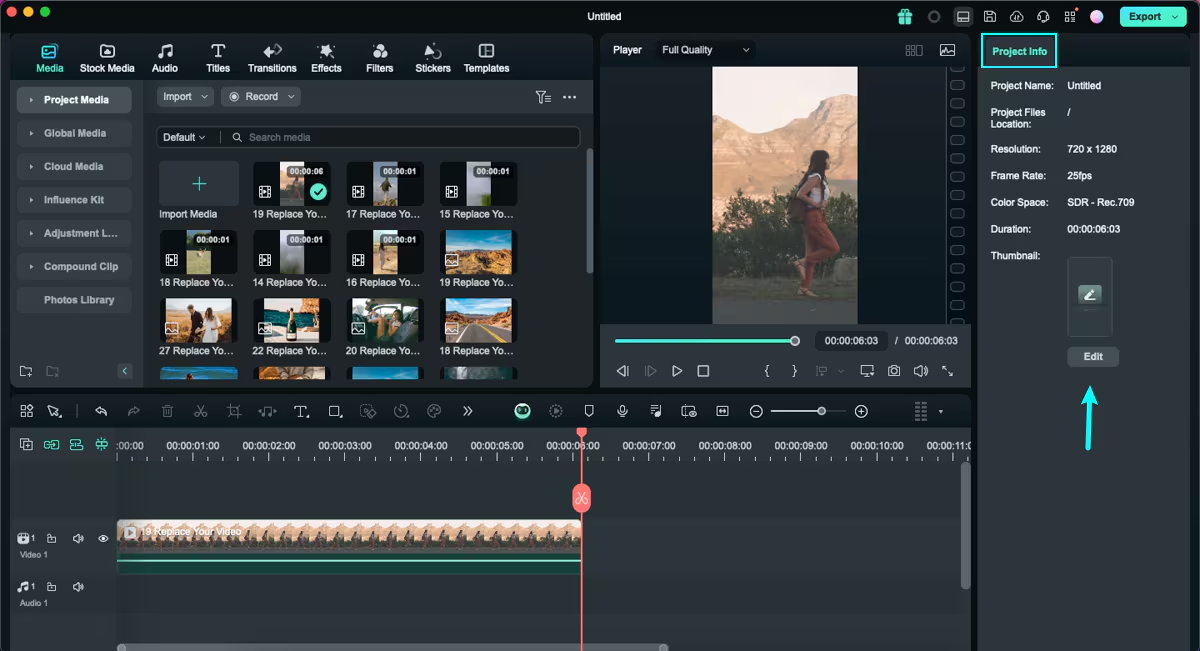Toggle the auto ripple link icon
The height and width of the screenshot is (651, 1200).
51,445
